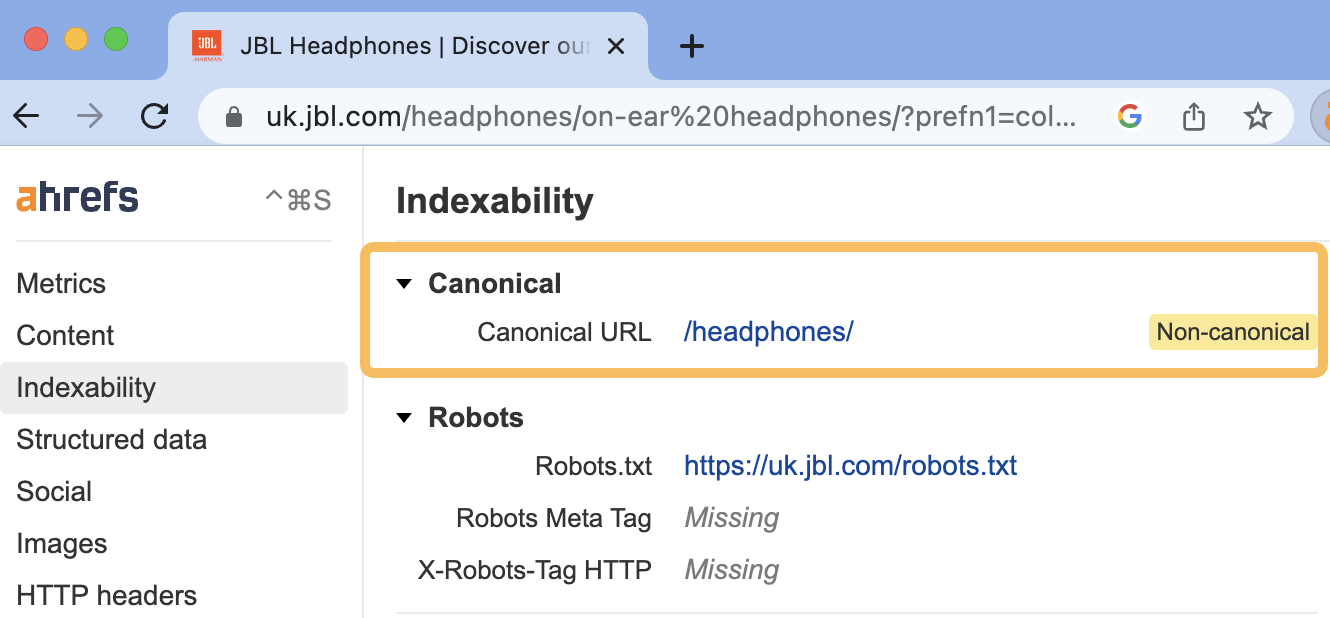
Task: Click the Non-canonical status badge
Action: point(1232,331)
